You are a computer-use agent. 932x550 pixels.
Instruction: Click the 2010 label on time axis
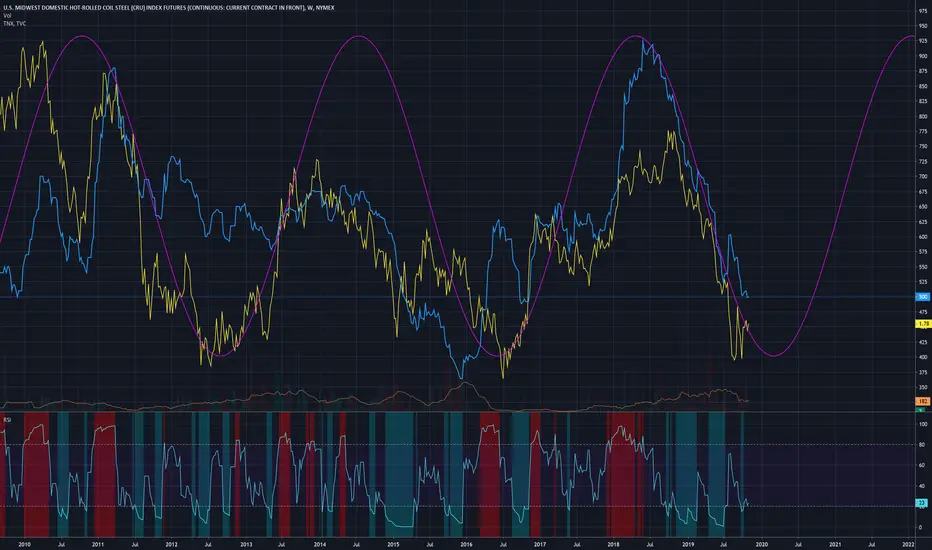coord(24,544)
